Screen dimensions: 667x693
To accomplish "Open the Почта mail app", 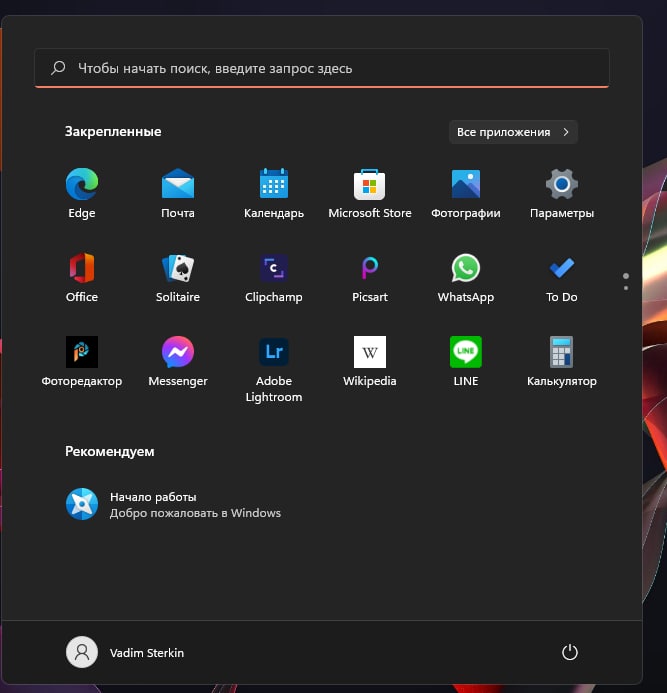I will point(178,193).
